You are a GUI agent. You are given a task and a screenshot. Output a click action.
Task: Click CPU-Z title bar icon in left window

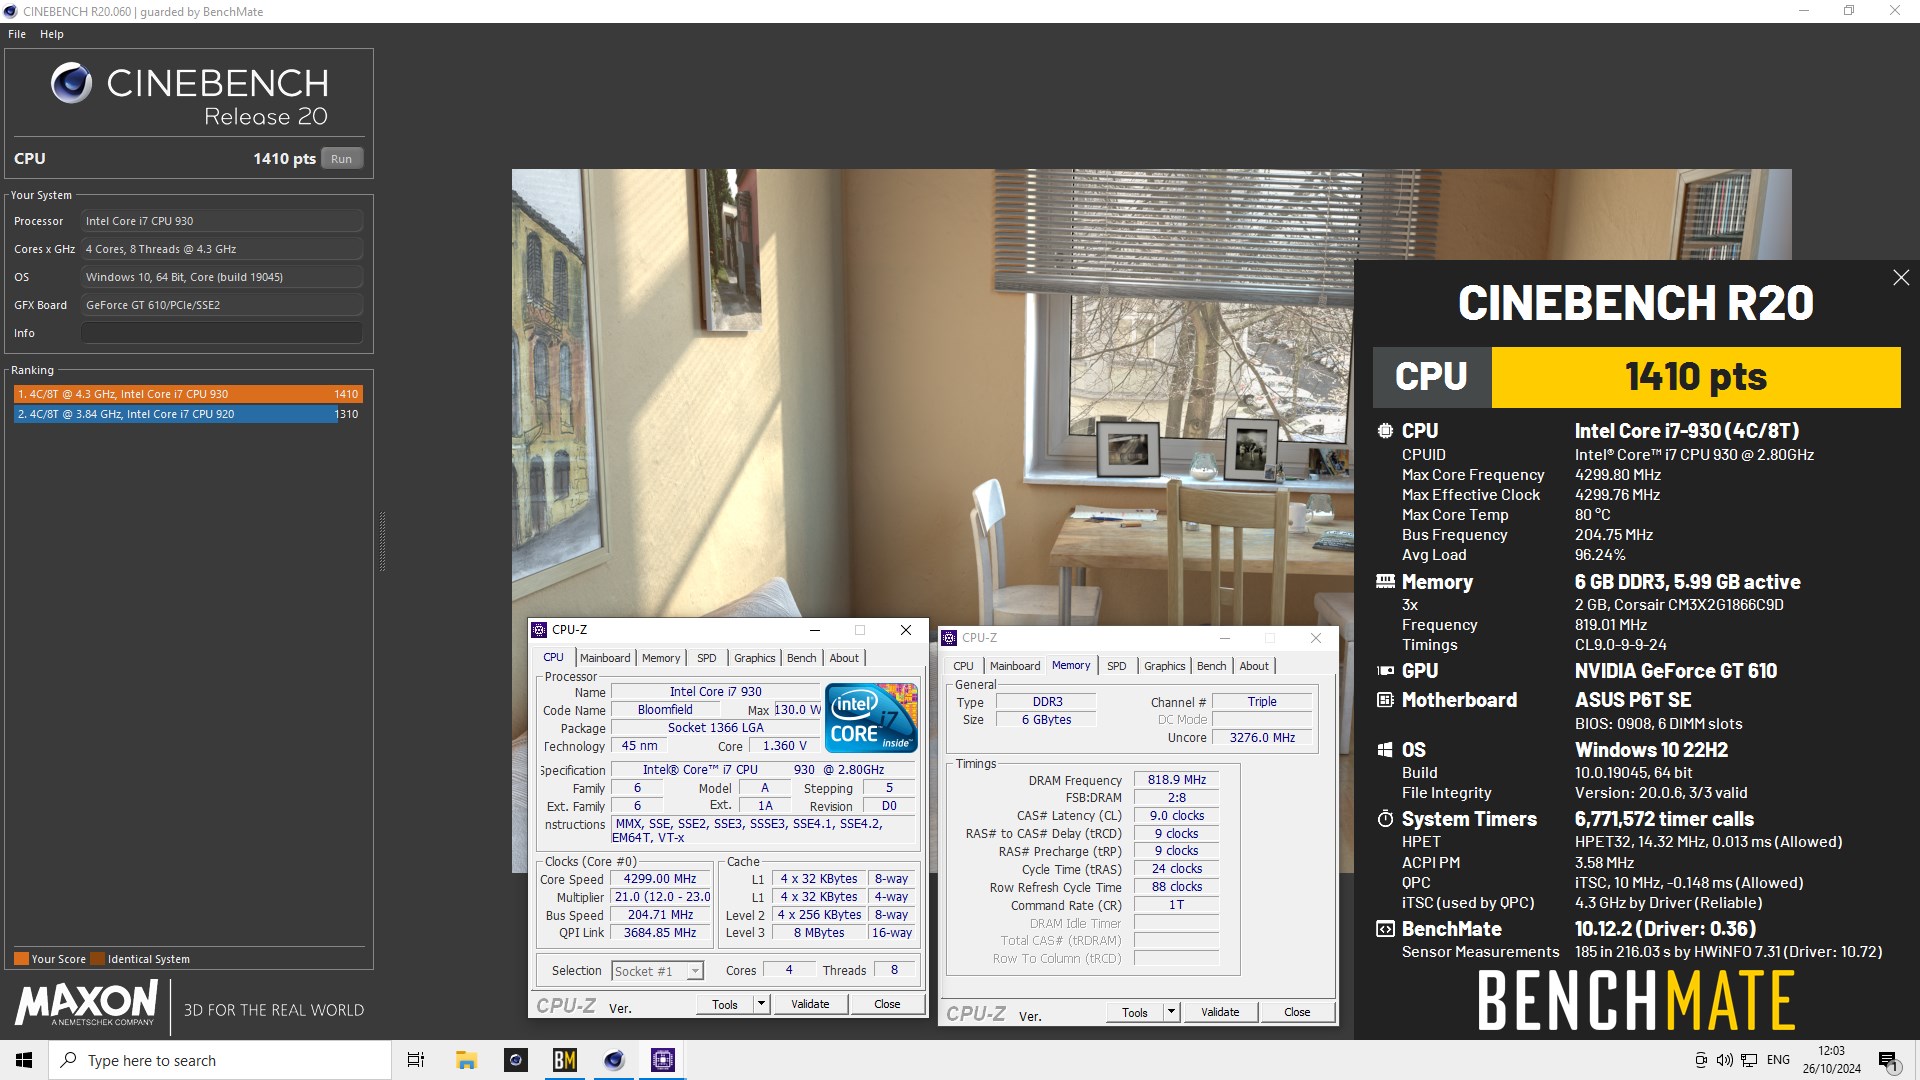(x=540, y=630)
